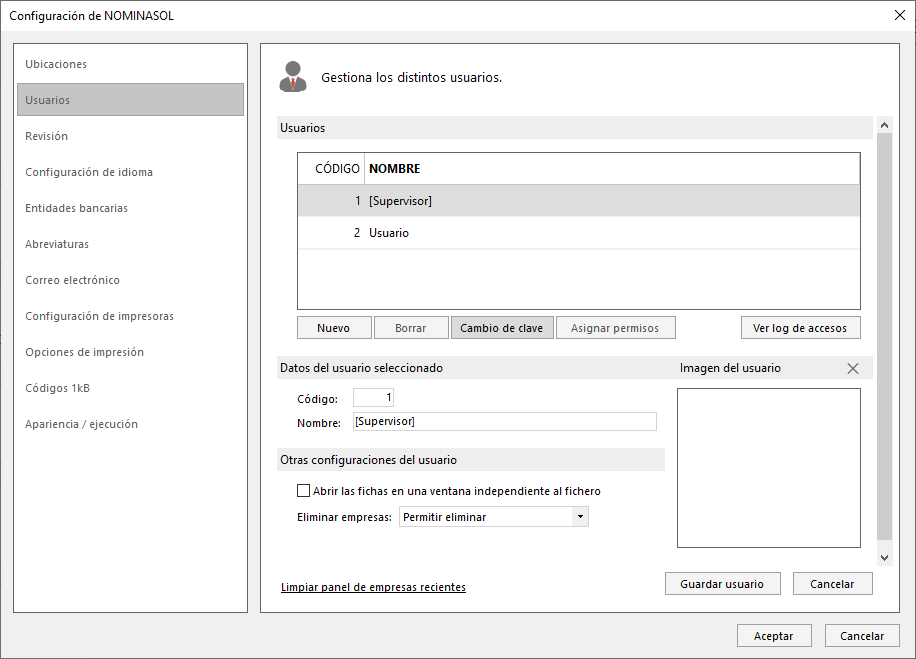Open Configuración de impresoras

pyautogui.click(x=130, y=316)
